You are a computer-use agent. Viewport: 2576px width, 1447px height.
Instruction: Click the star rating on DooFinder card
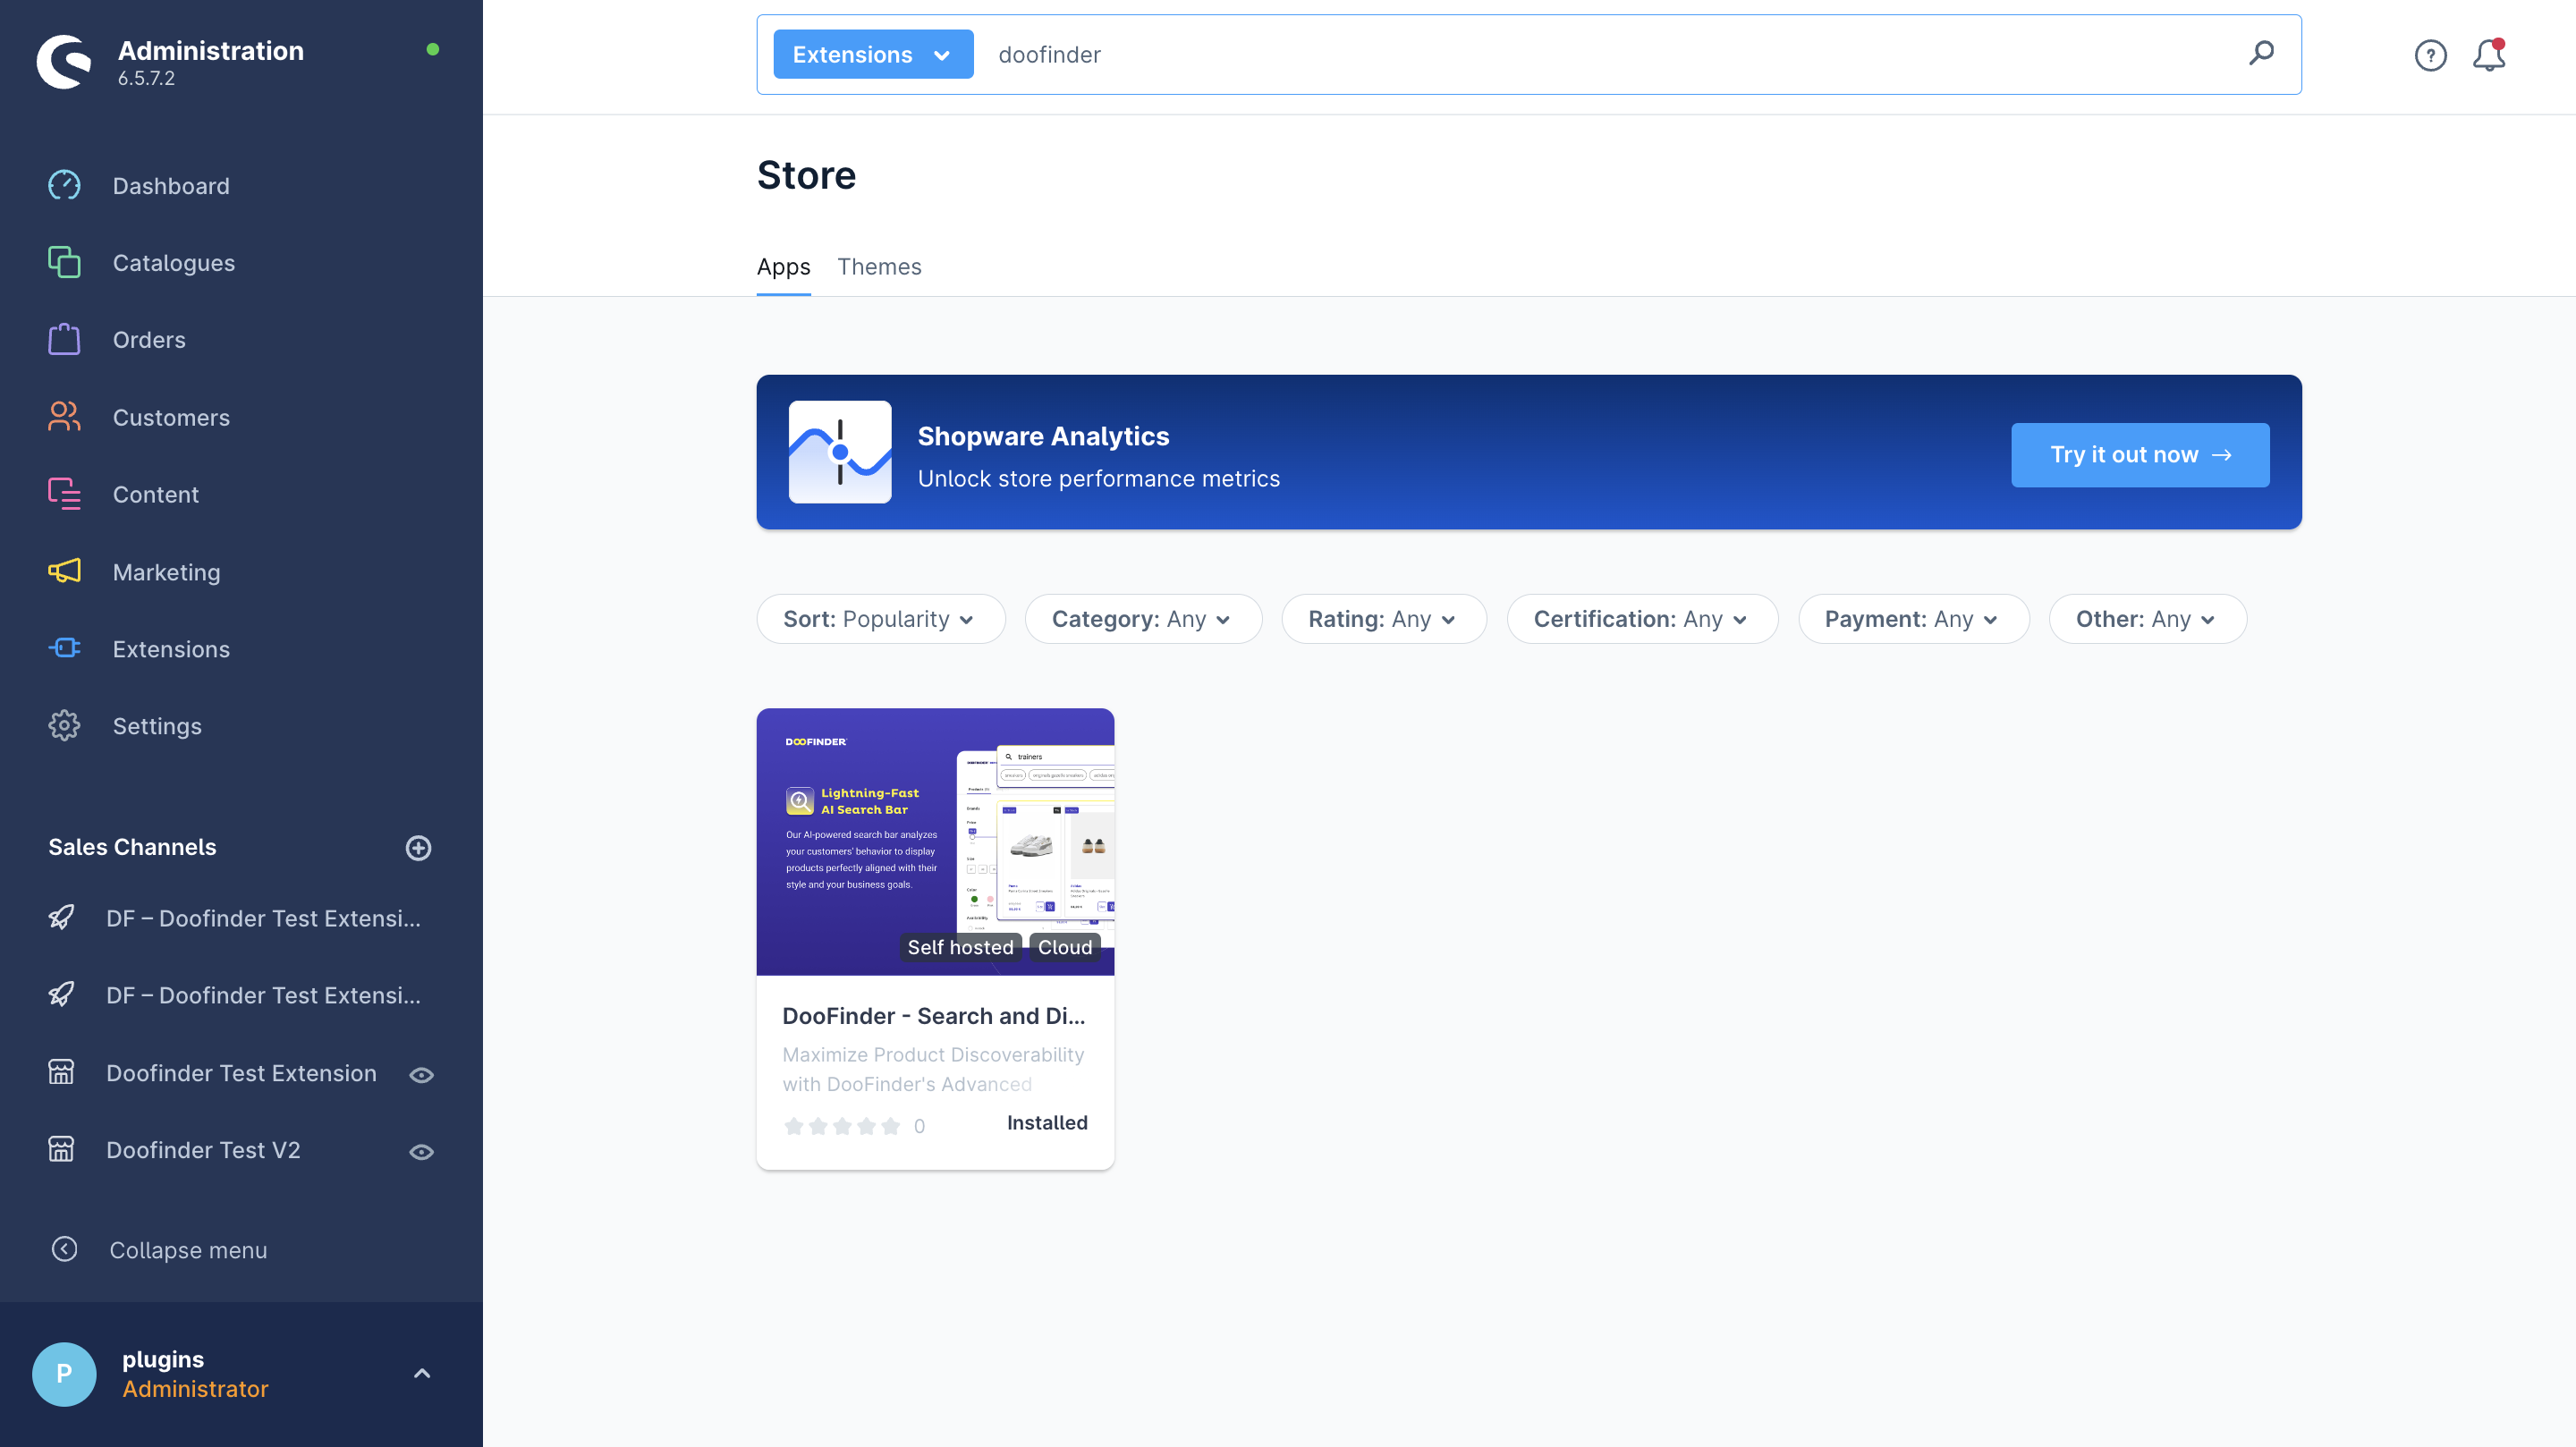(x=842, y=1126)
